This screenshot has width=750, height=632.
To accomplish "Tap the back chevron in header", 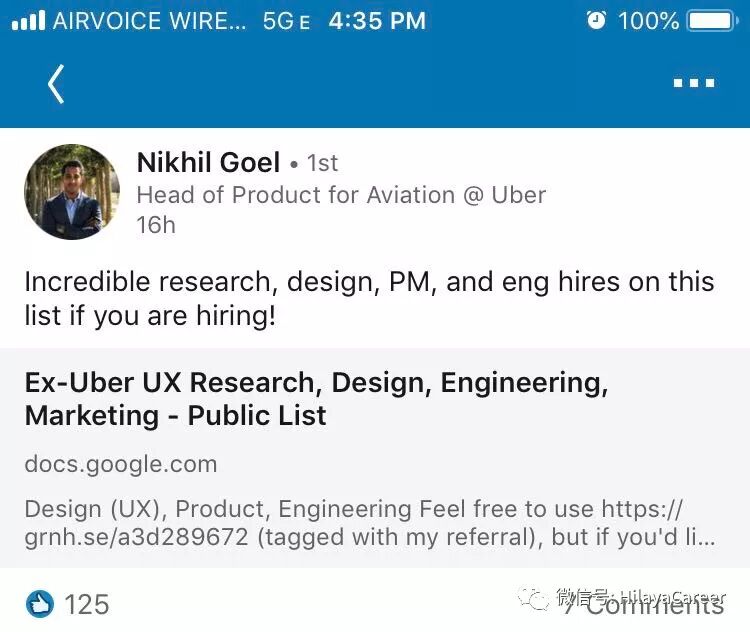I will (x=56, y=84).
